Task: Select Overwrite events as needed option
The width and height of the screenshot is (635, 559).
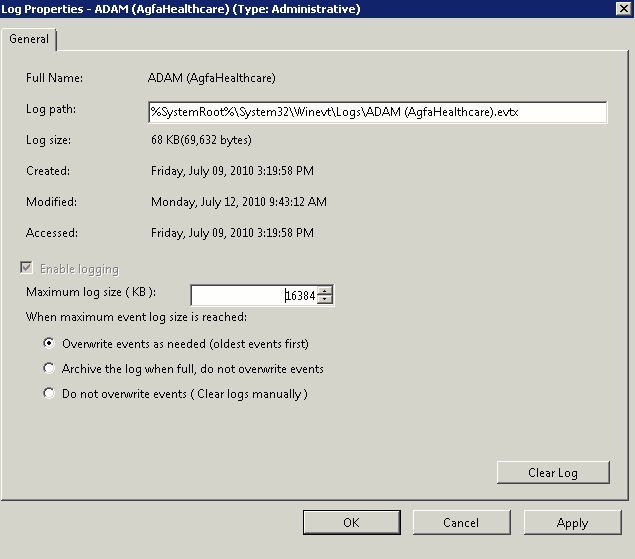Action: pos(48,343)
